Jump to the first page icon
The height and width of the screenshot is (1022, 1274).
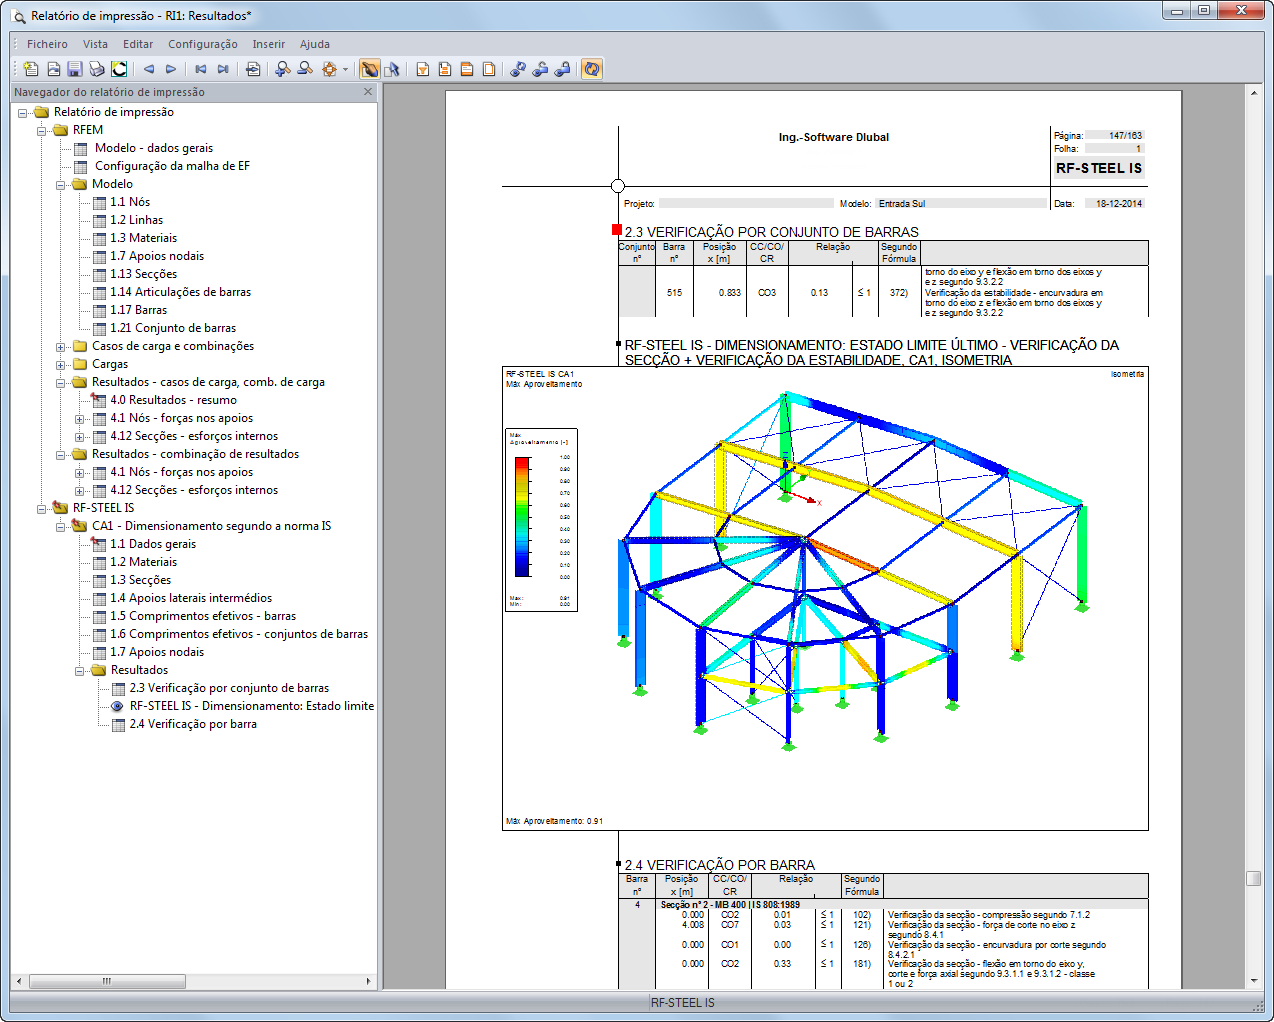click(200, 69)
